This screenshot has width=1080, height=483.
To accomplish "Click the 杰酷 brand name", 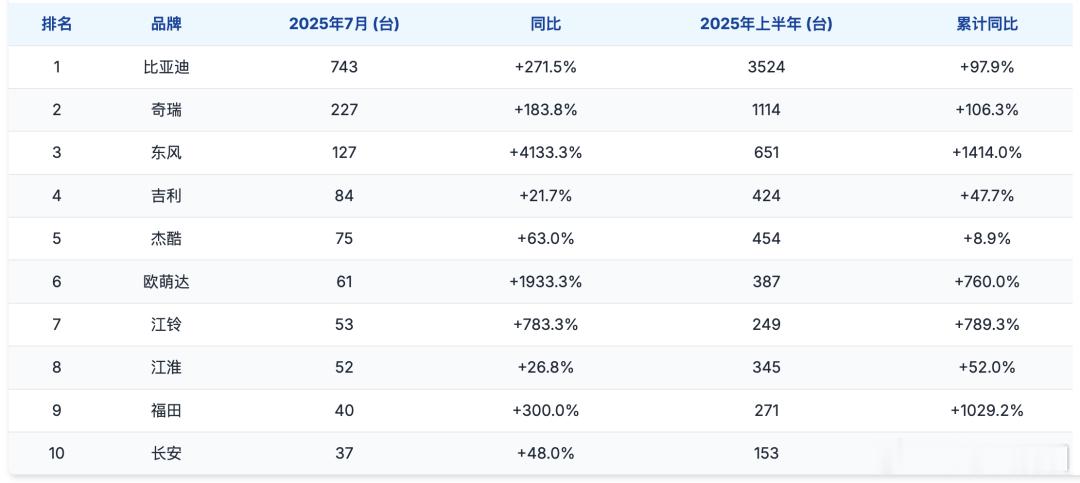I will [166, 238].
